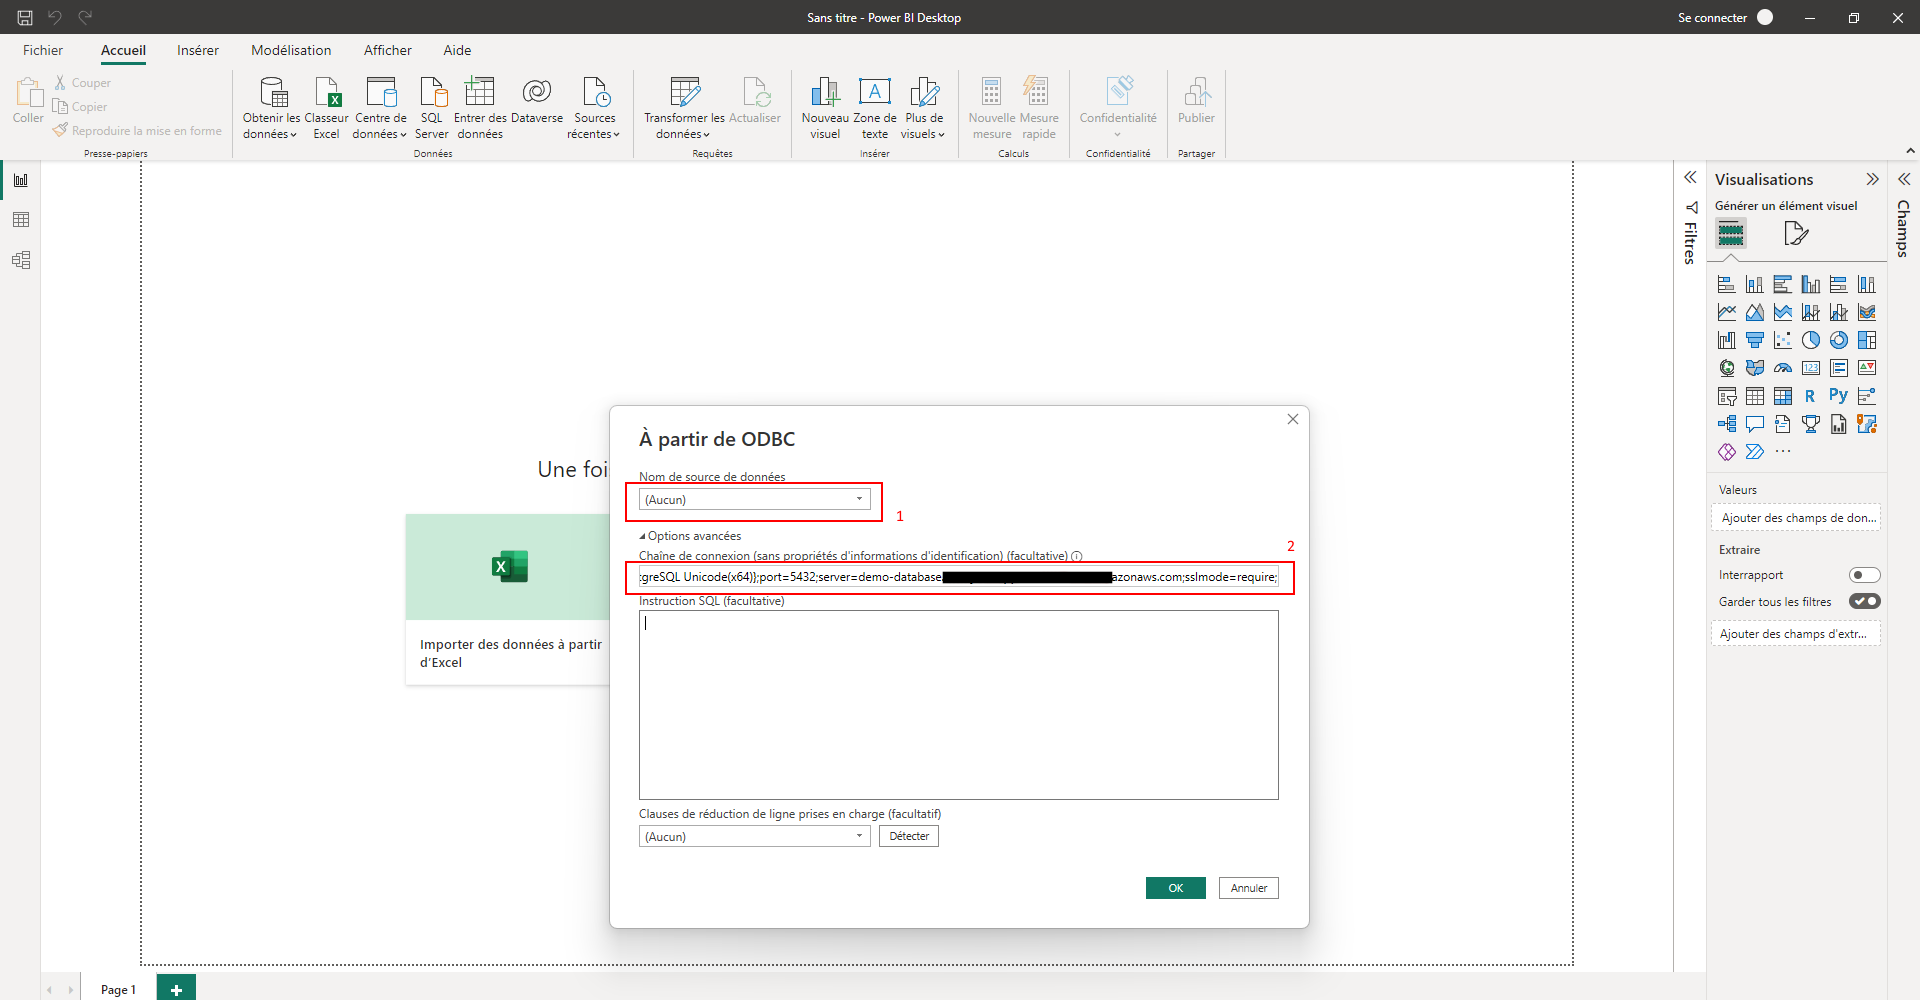The height and width of the screenshot is (1000, 1920).
Task: Select the gauge visual
Action: (x=1783, y=368)
